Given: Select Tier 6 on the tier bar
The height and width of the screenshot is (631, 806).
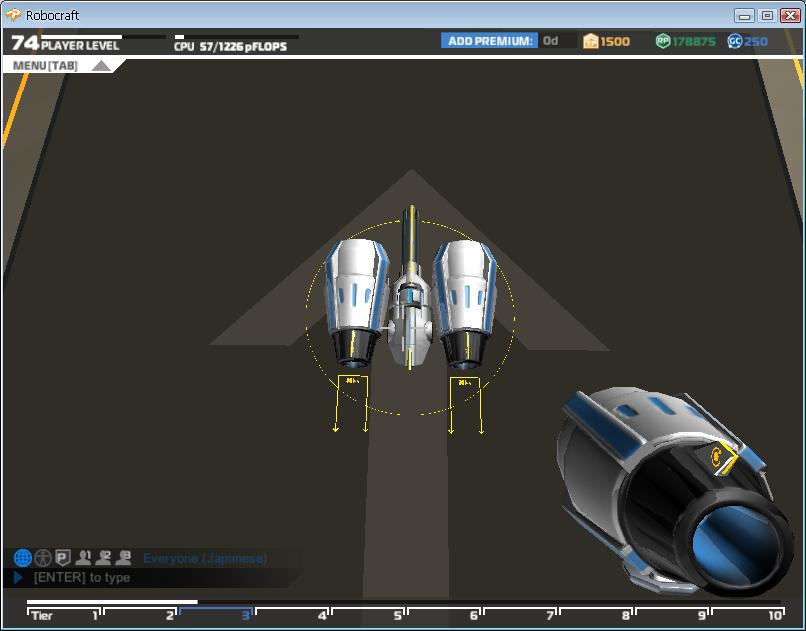Looking at the screenshot, I should click(444, 614).
